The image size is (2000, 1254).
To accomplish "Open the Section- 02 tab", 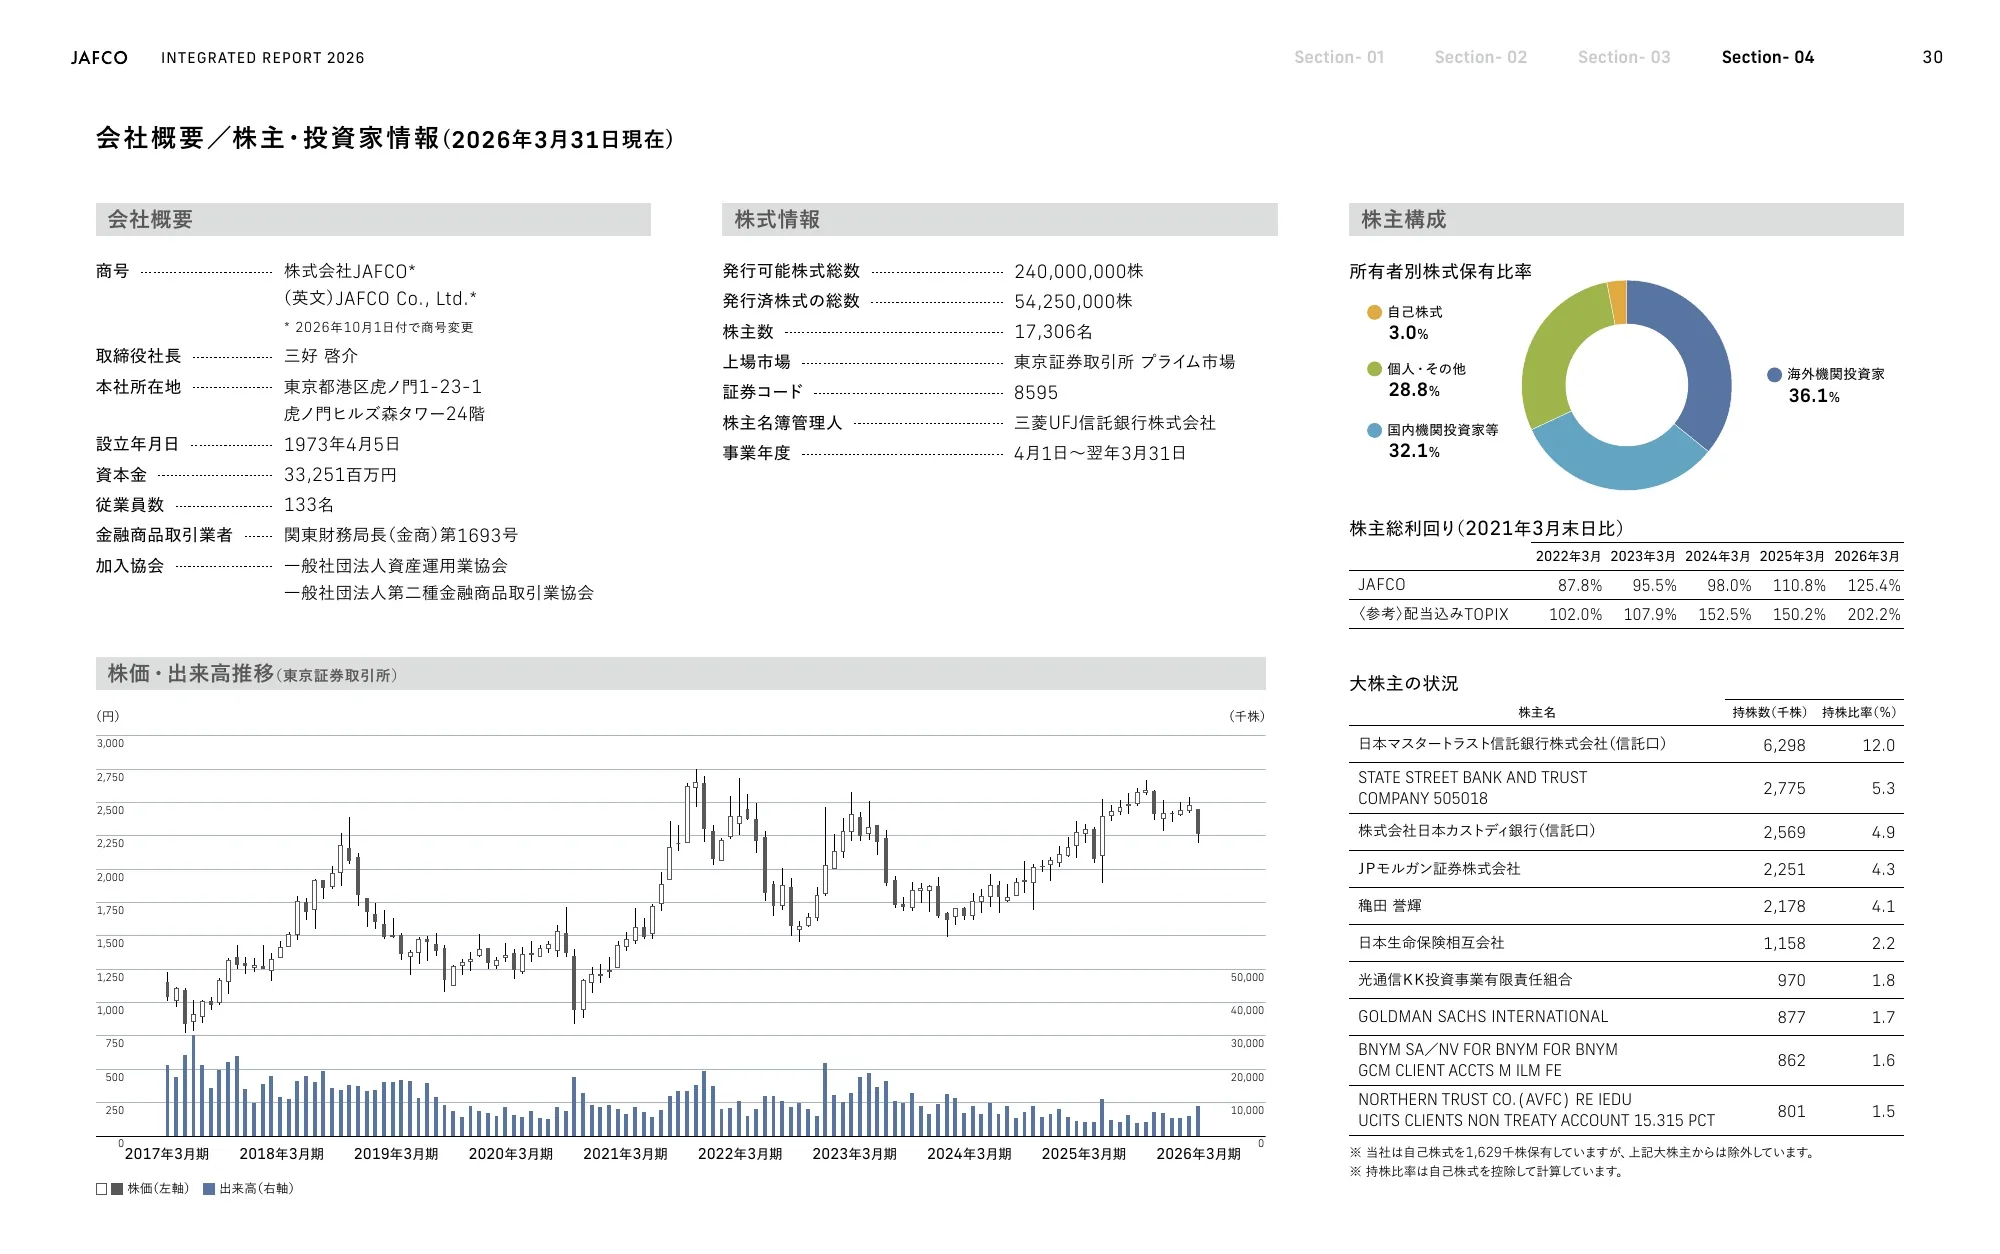I will point(1481,57).
